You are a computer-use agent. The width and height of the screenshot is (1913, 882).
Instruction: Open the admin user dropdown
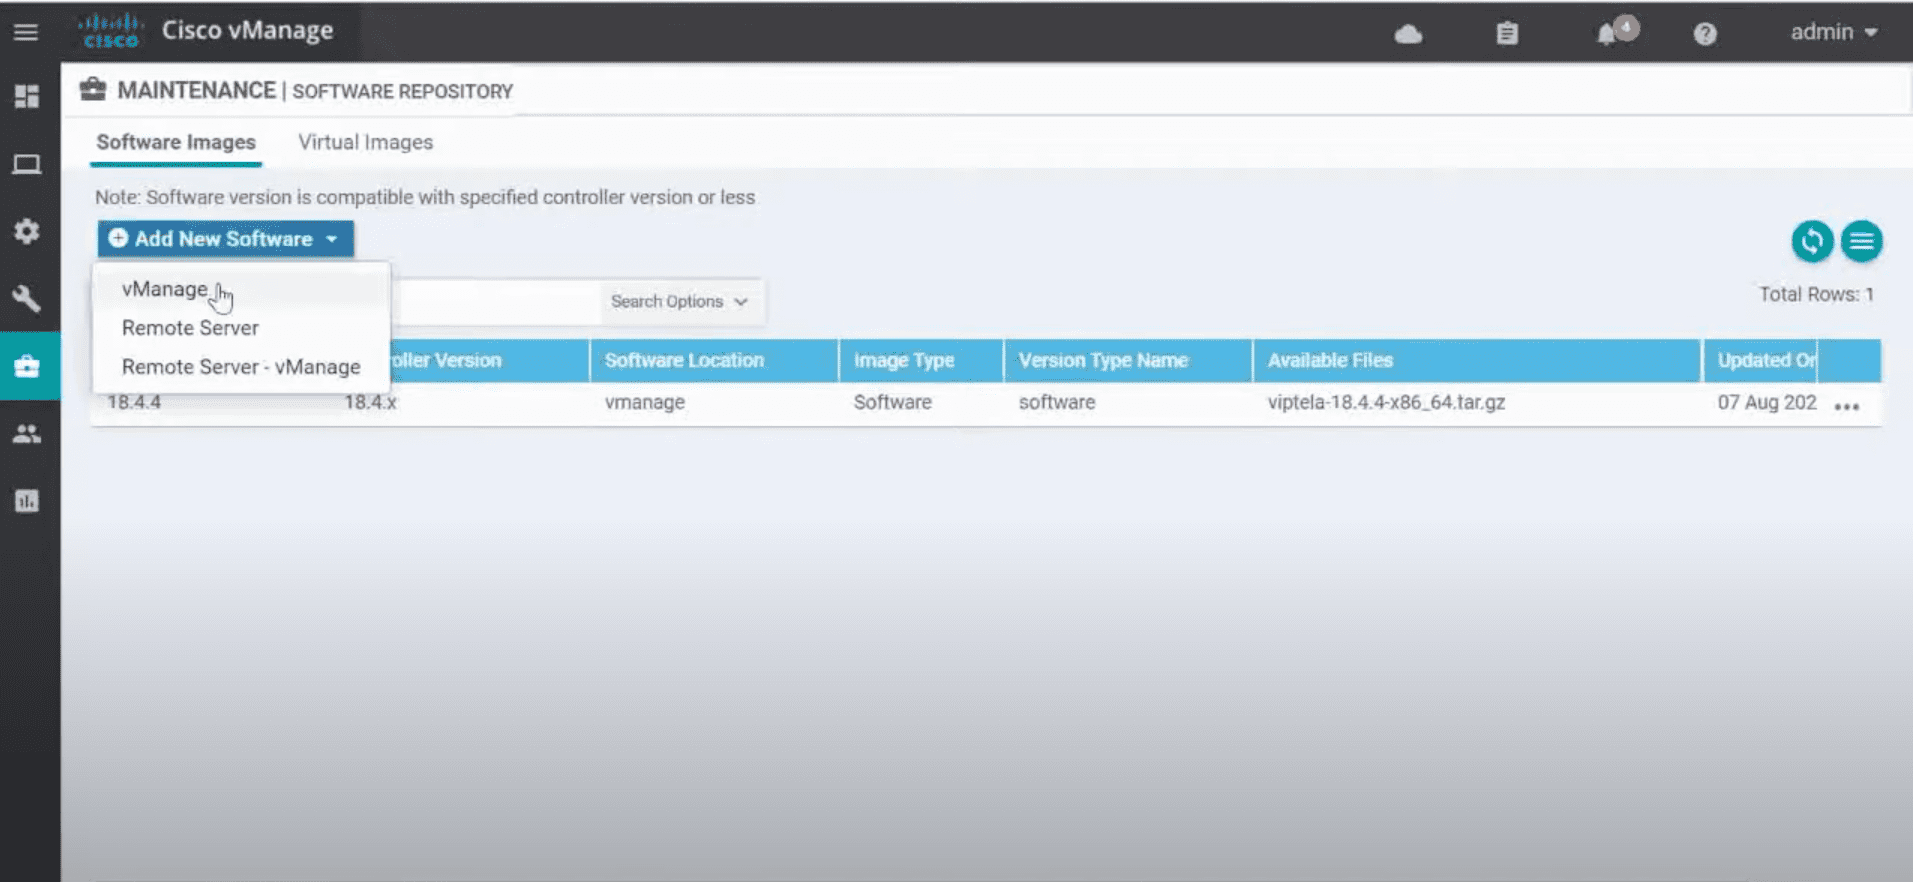tap(1833, 32)
